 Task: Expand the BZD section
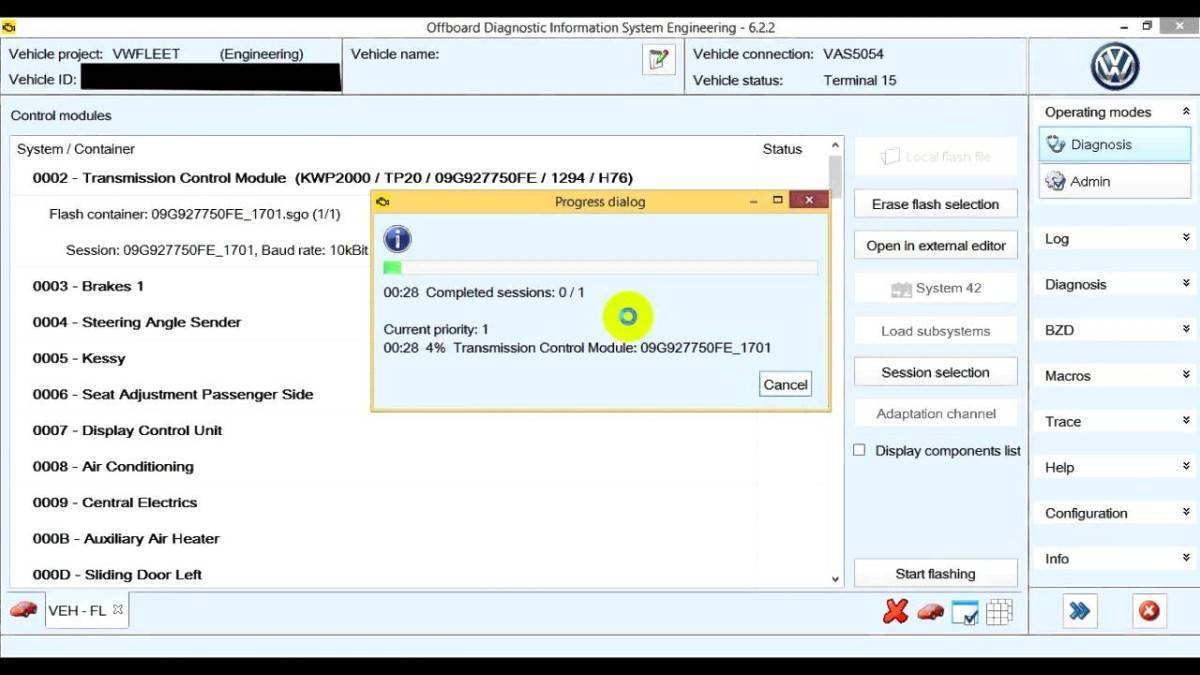click(1115, 330)
